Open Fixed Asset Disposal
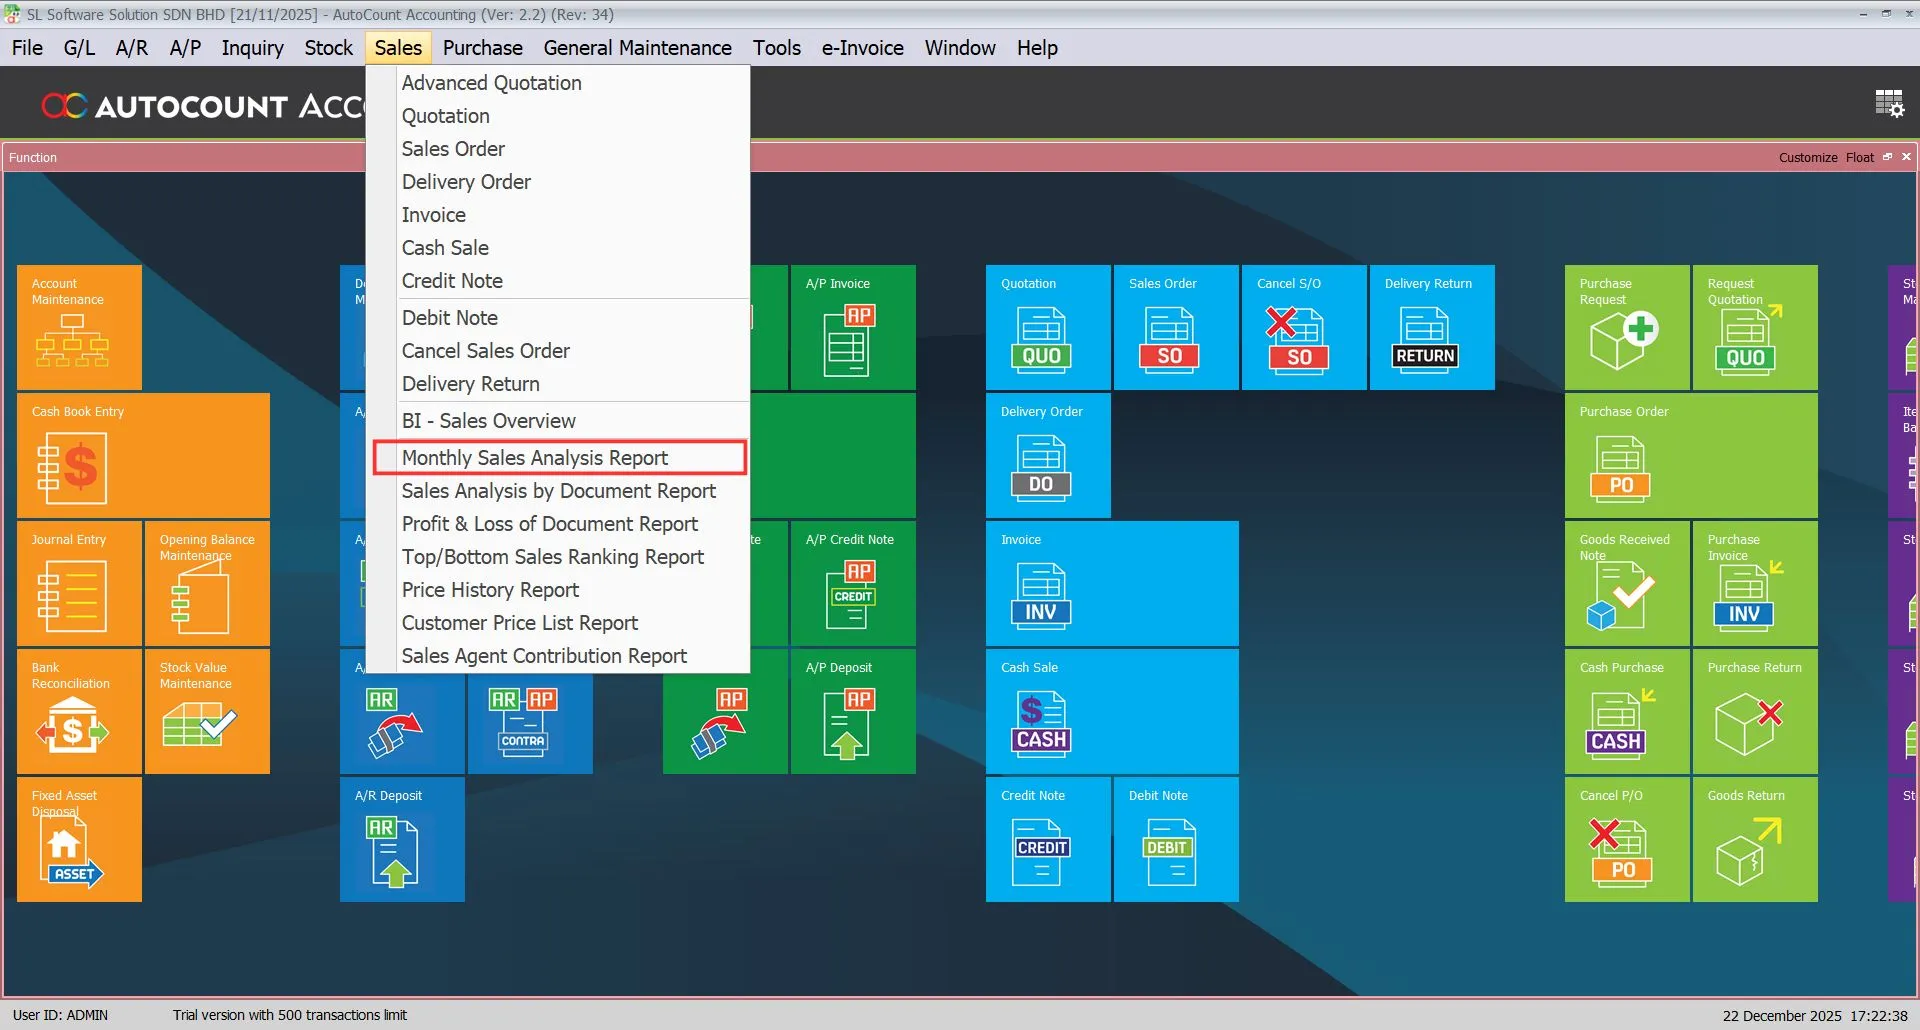1920x1030 pixels. (78, 840)
